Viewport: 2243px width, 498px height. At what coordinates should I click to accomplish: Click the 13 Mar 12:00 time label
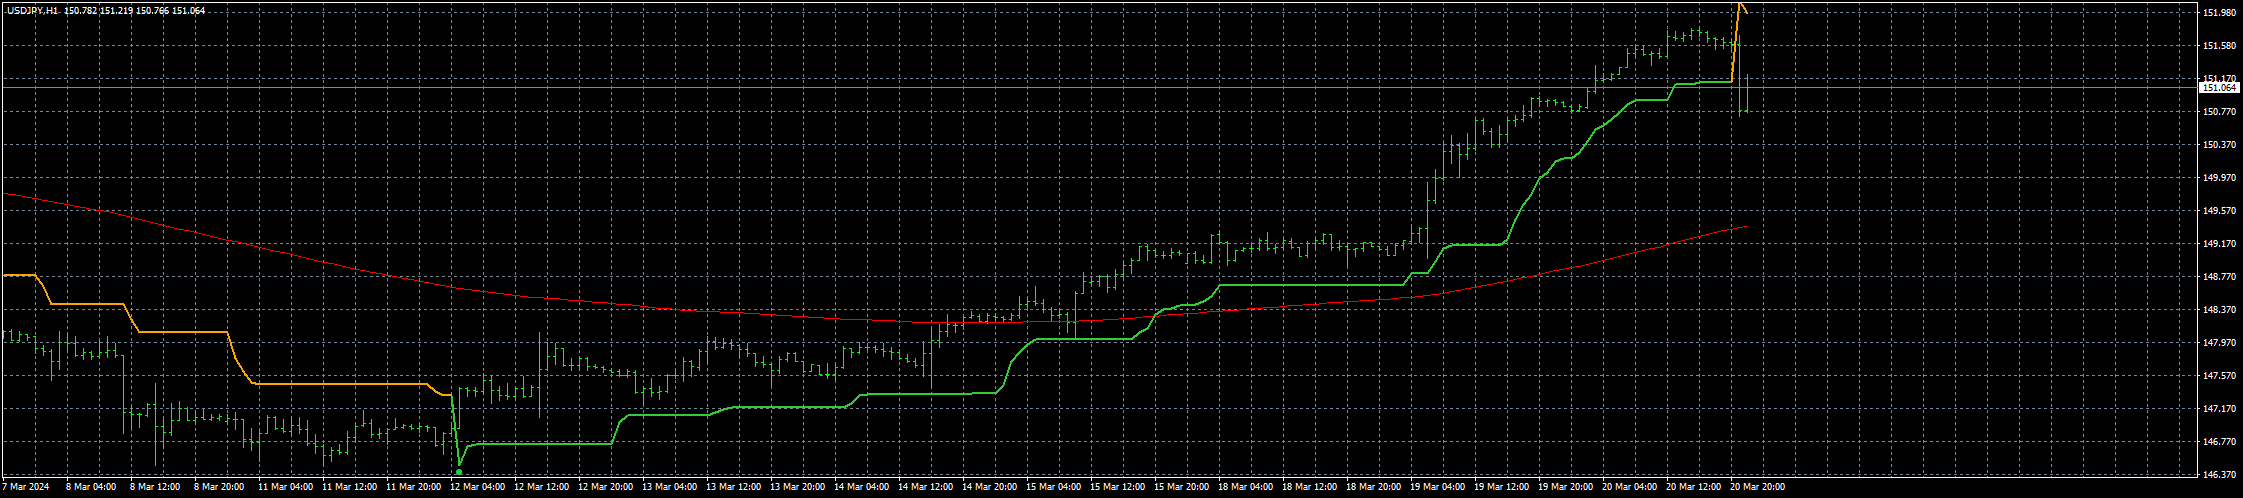(x=733, y=488)
